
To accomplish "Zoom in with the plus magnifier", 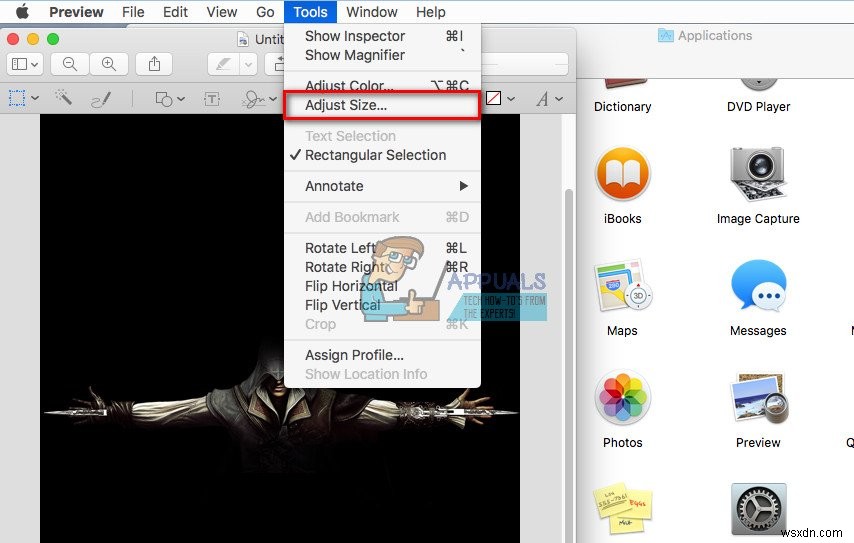I will coord(109,64).
